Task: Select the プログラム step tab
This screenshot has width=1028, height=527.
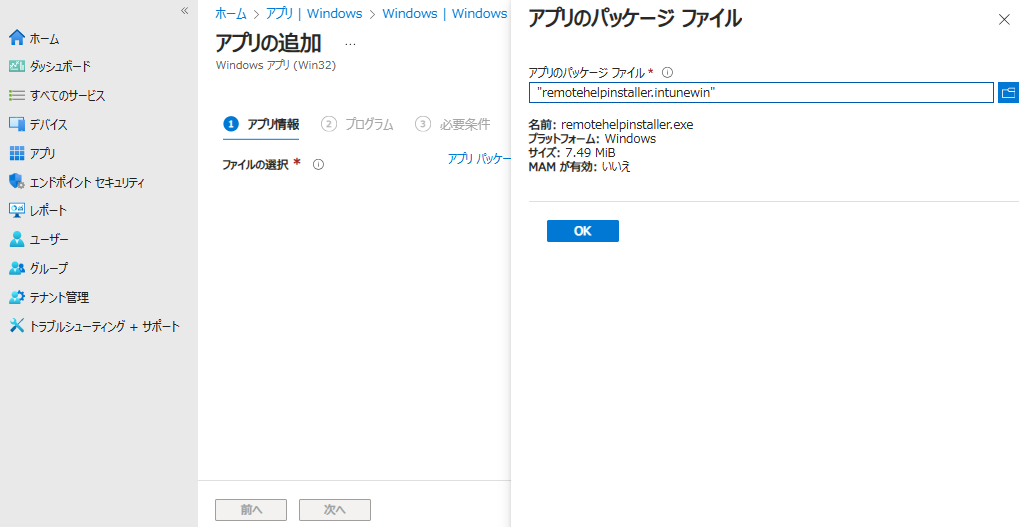Action: 357,124
